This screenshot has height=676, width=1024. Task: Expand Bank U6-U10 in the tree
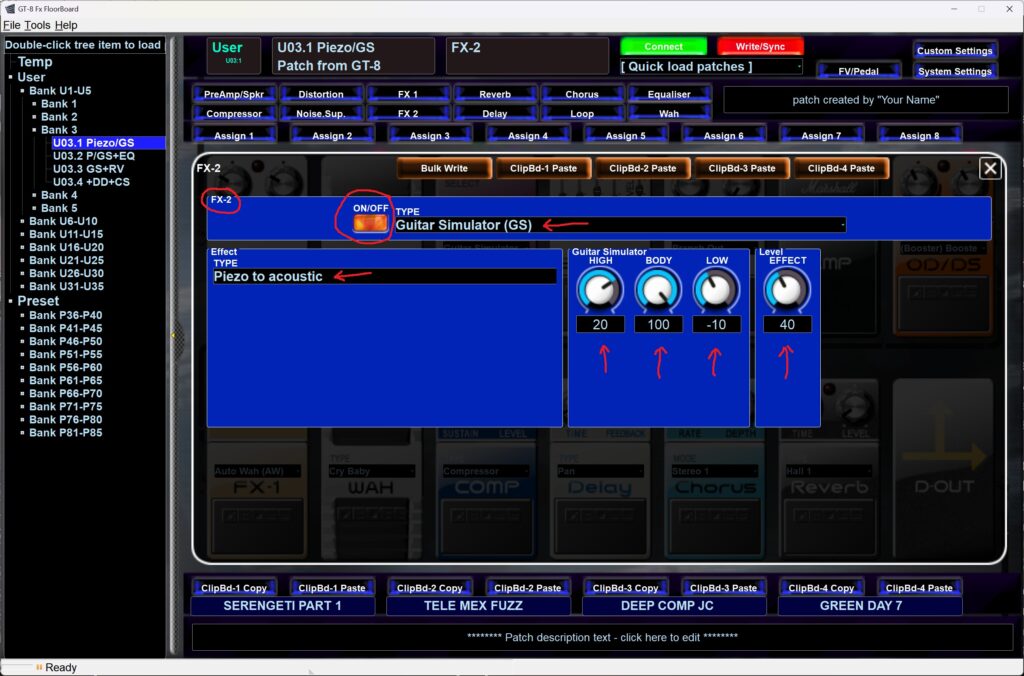(63, 221)
